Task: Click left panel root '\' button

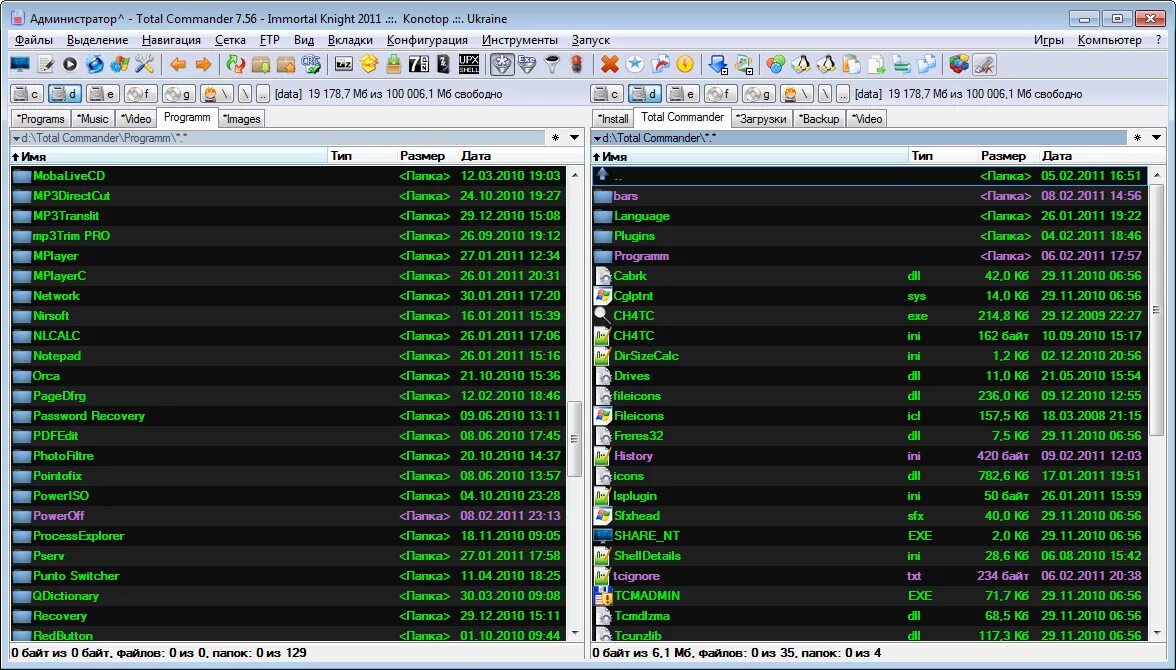Action: 244,94
